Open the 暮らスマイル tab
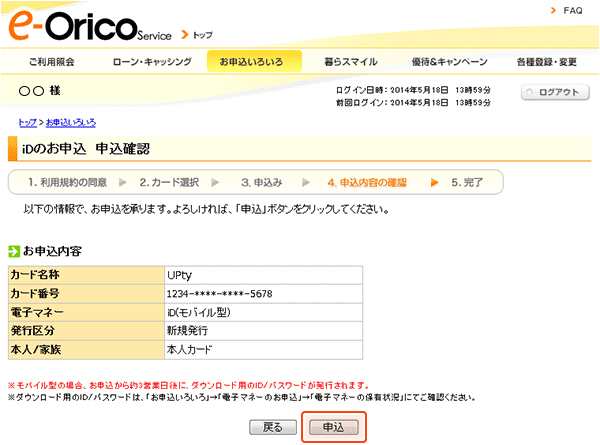600x445 pixels. pyautogui.click(x=351, y=62)
